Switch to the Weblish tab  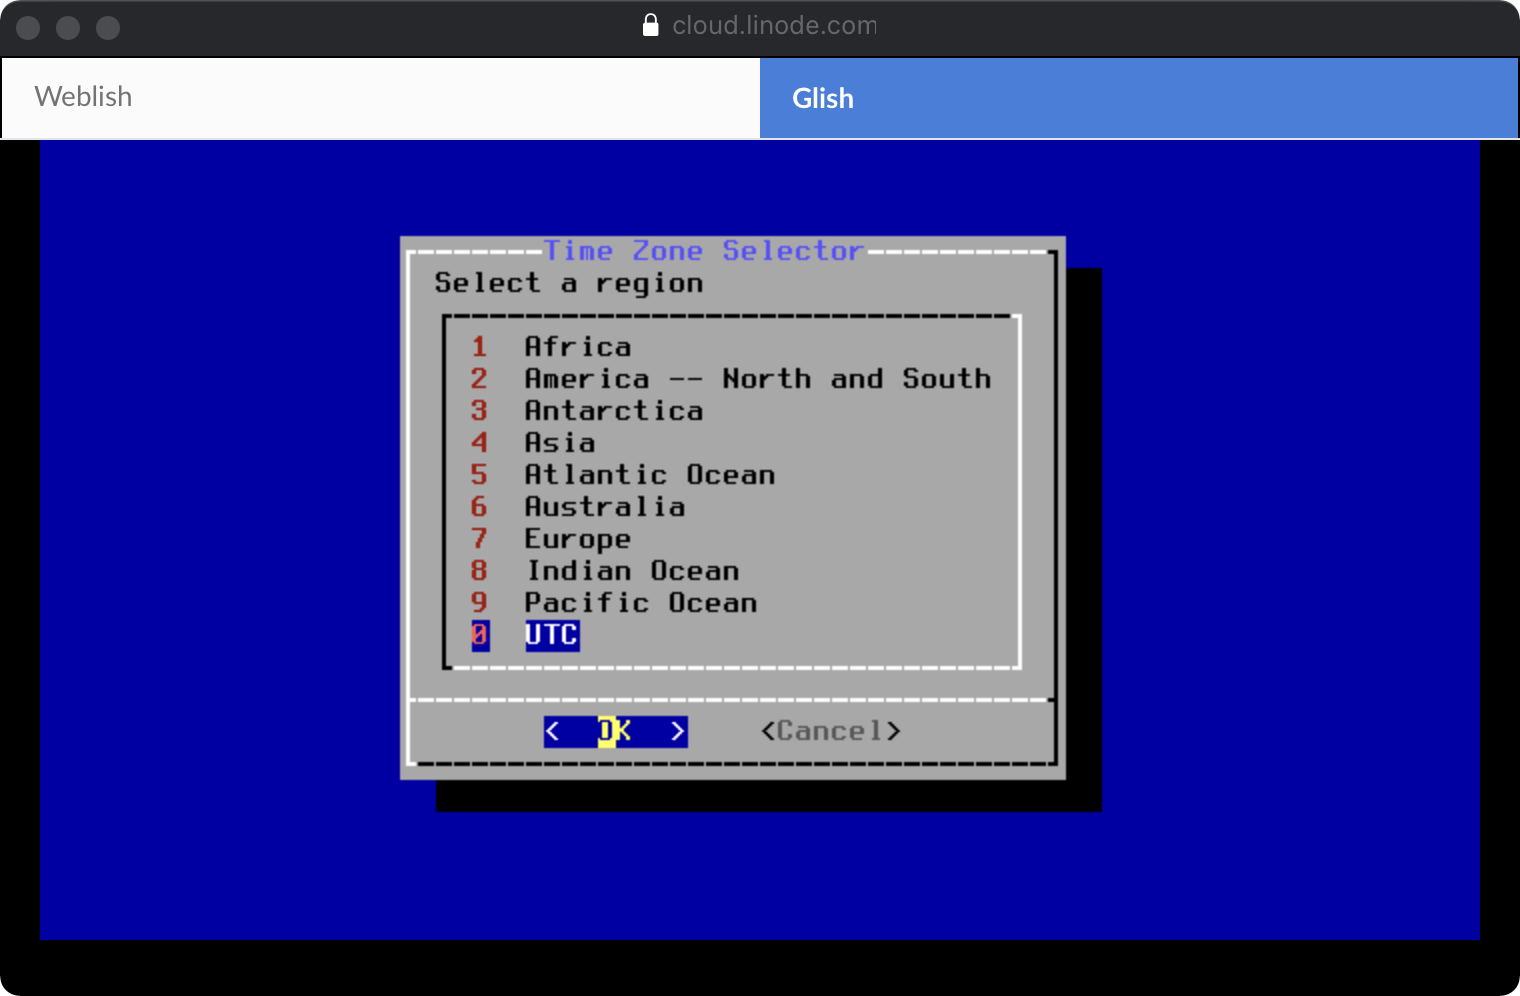coord(380,97)
